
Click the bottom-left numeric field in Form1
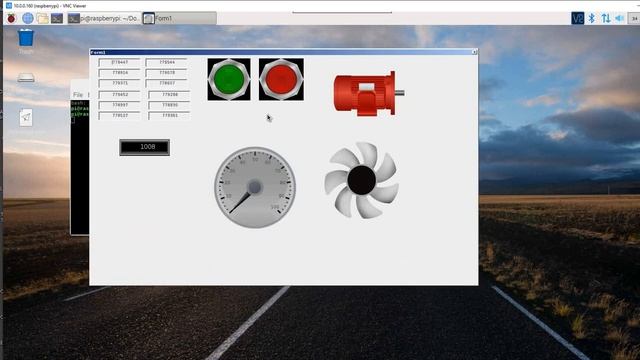pos(119,116)
